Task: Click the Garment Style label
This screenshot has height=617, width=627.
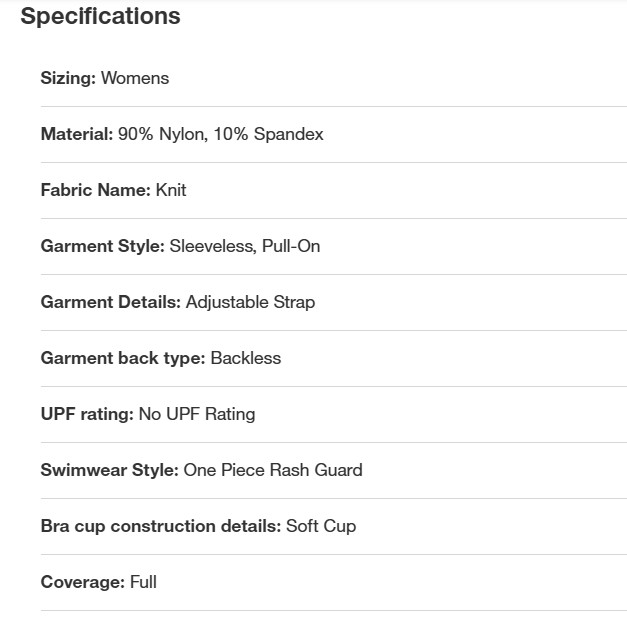Action: (x=103, y=246)
